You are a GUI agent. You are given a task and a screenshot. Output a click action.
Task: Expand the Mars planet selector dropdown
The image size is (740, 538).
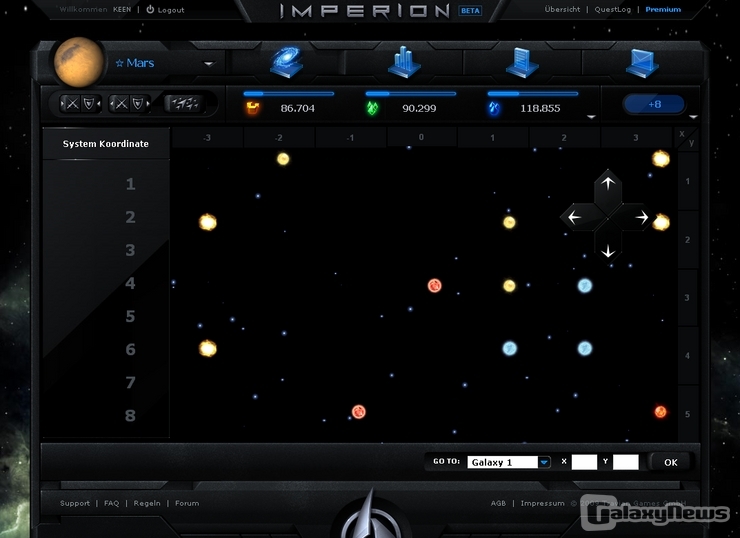tap(208, 64)
